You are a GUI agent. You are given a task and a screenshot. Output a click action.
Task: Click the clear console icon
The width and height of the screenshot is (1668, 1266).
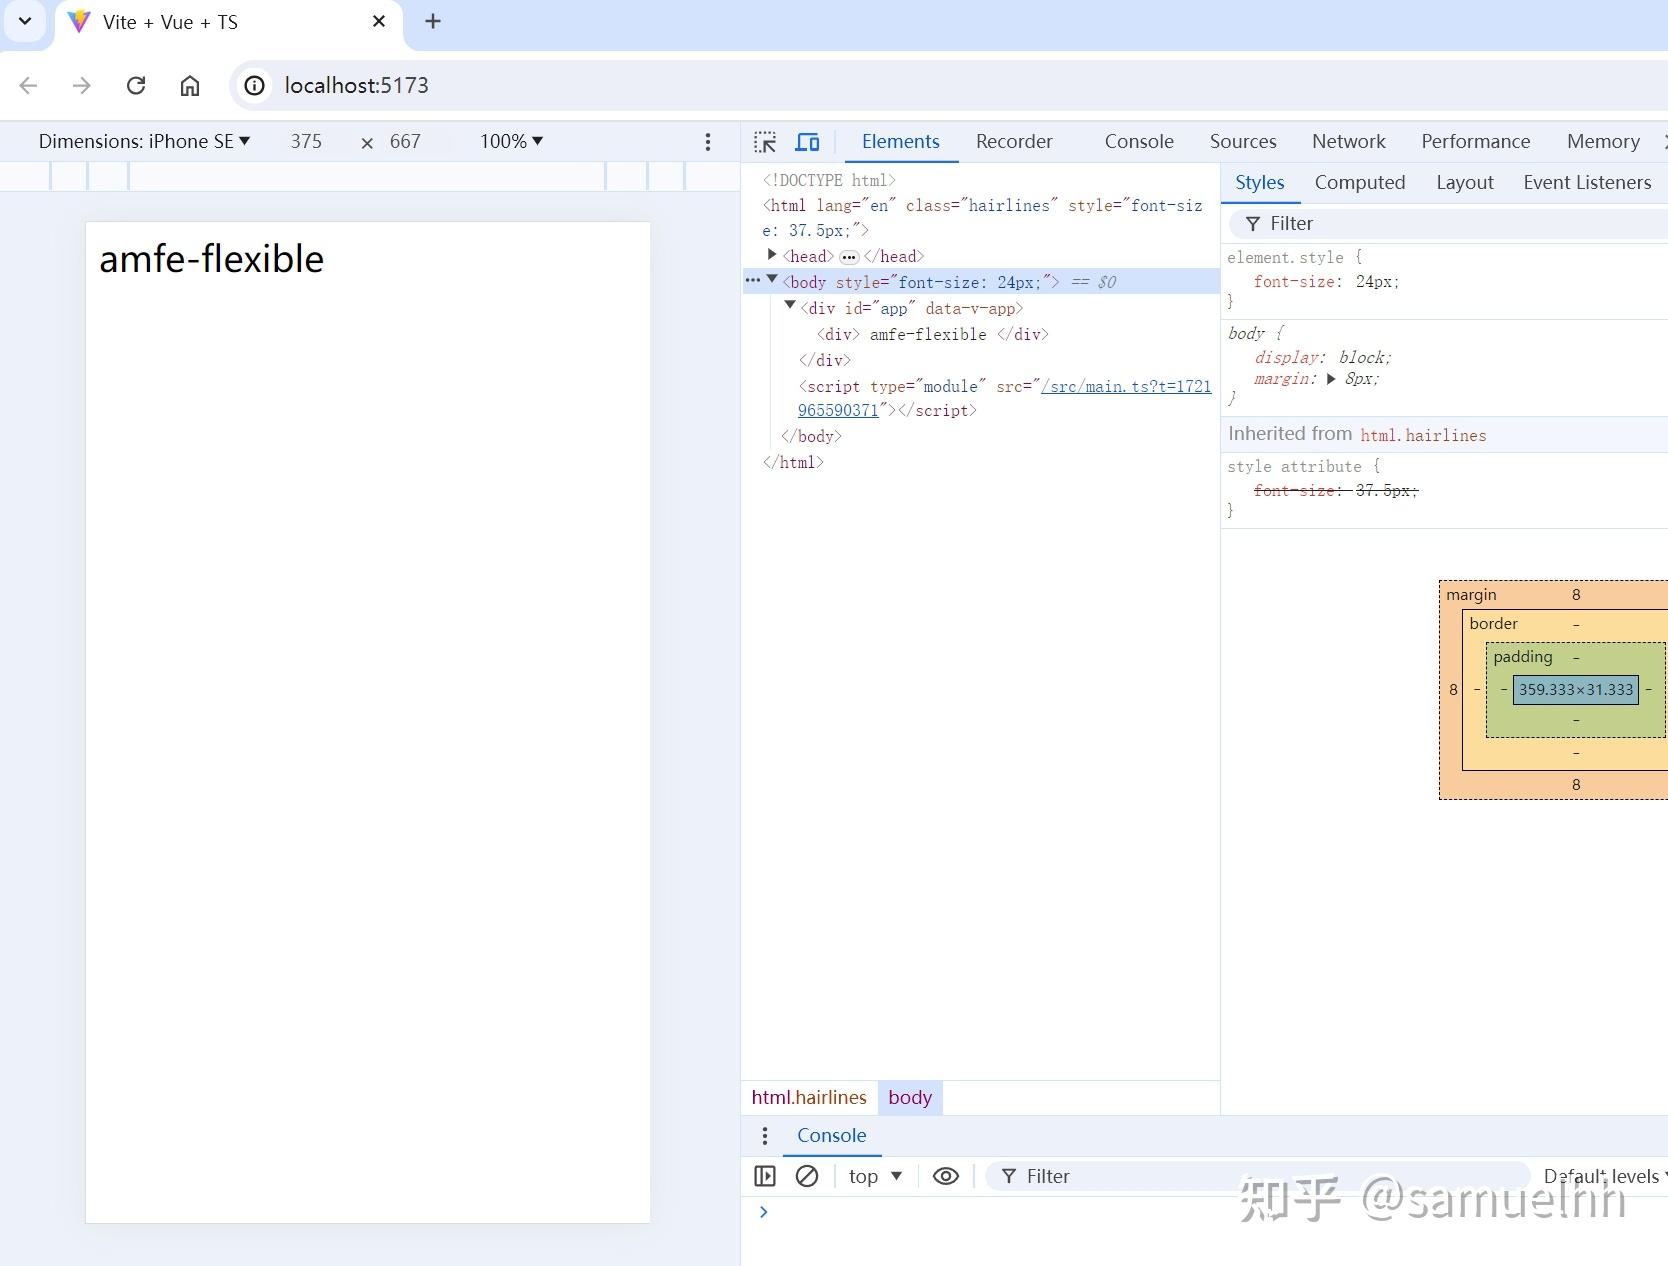pyautogui.click(x=807, y=1176)
